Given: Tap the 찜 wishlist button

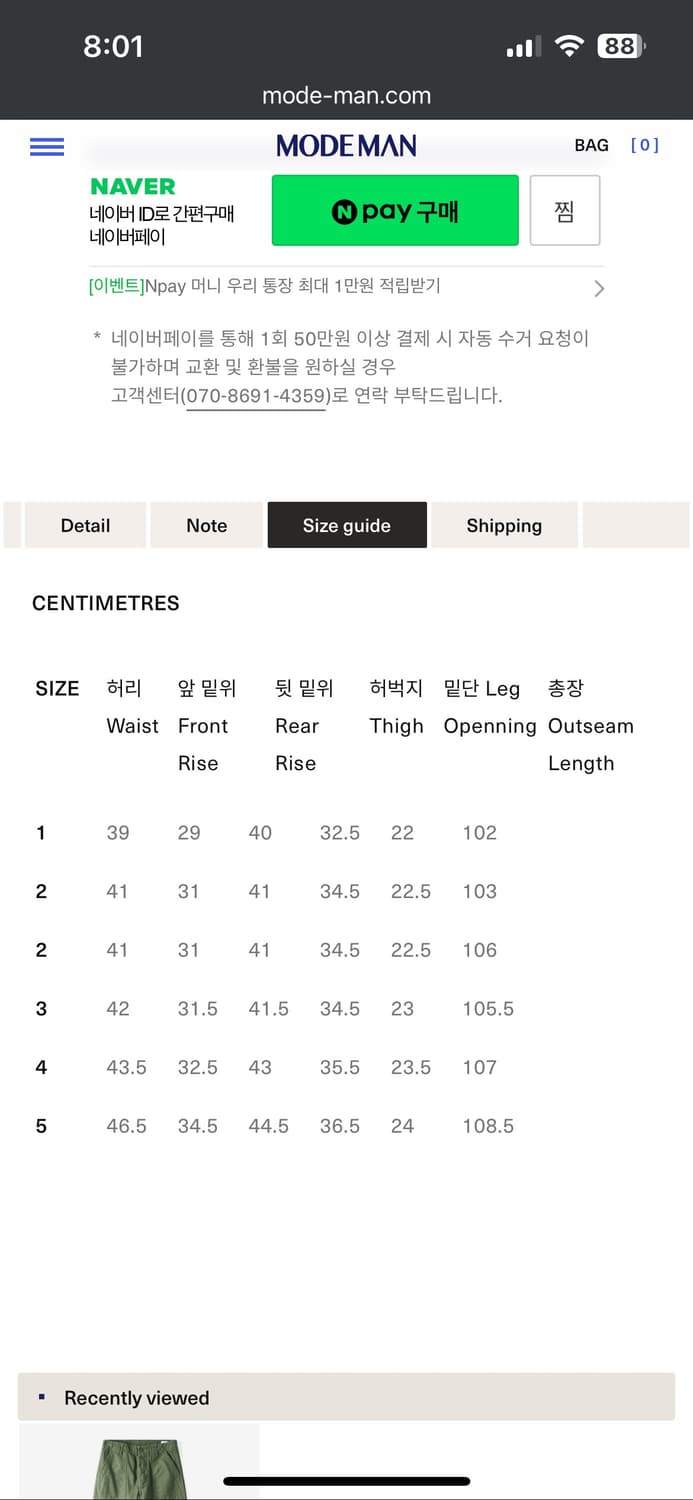Looking at the screenshot, I should (564, 211).
